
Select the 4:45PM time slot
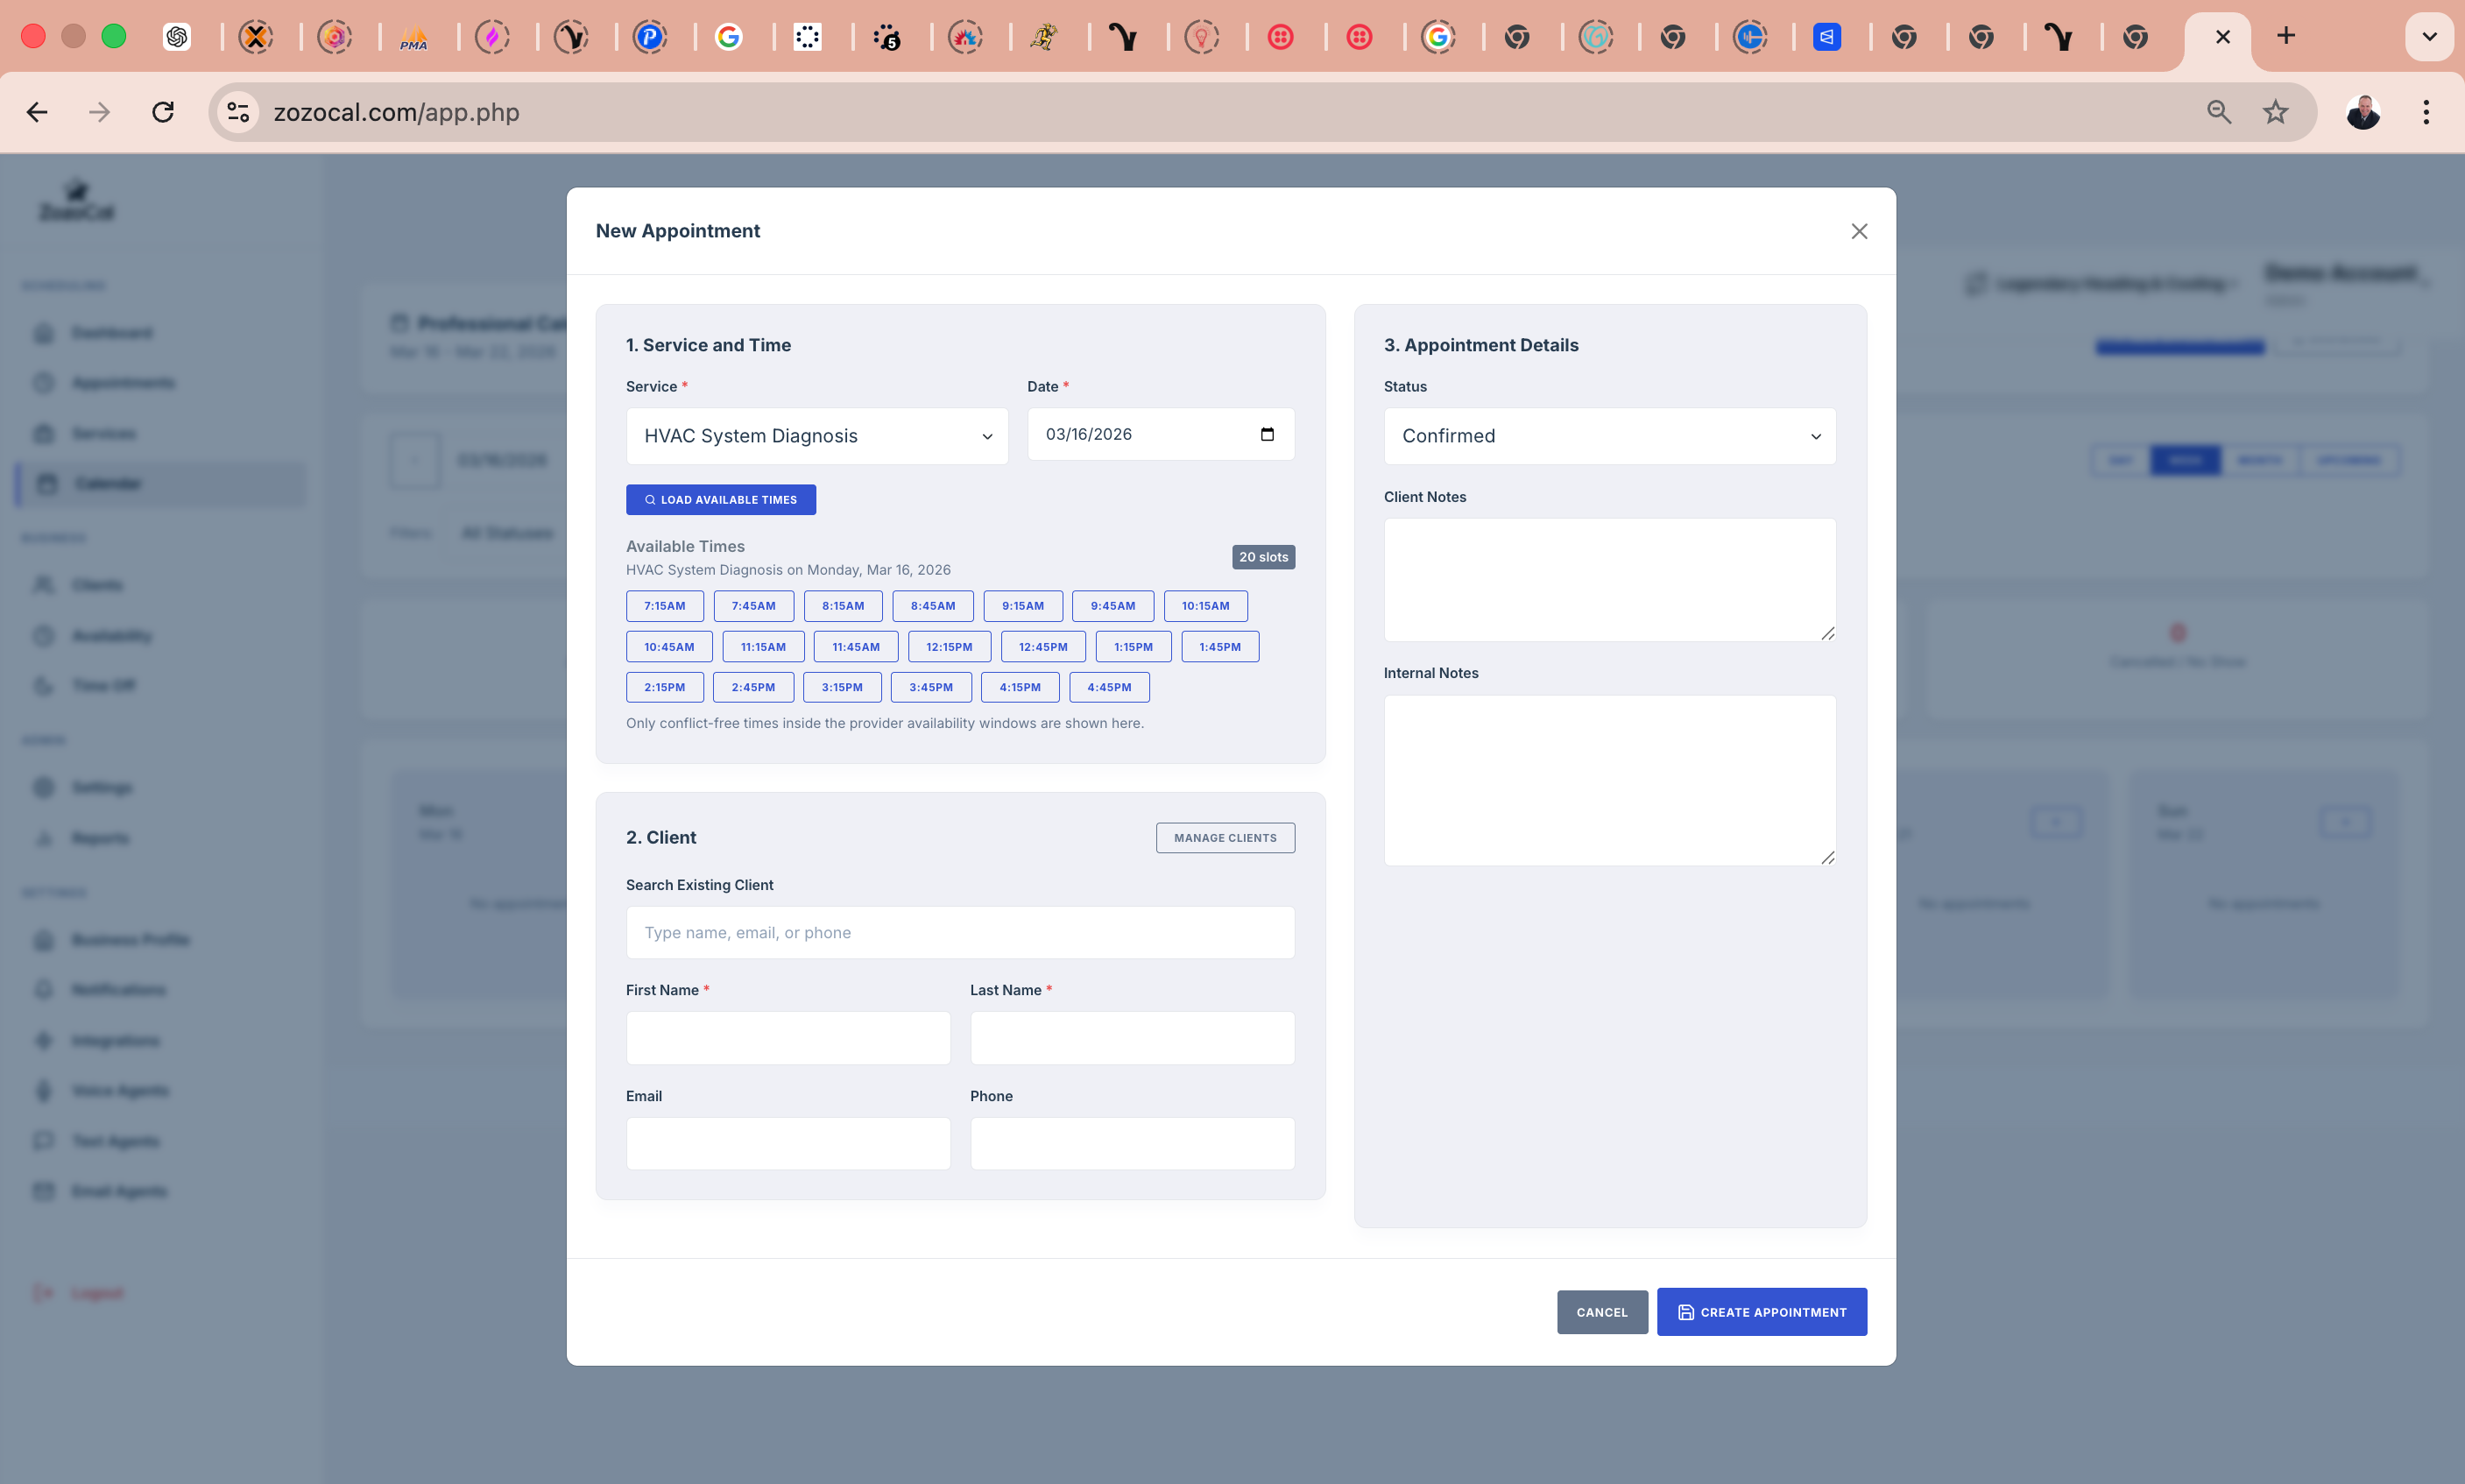click(1110, 687)
